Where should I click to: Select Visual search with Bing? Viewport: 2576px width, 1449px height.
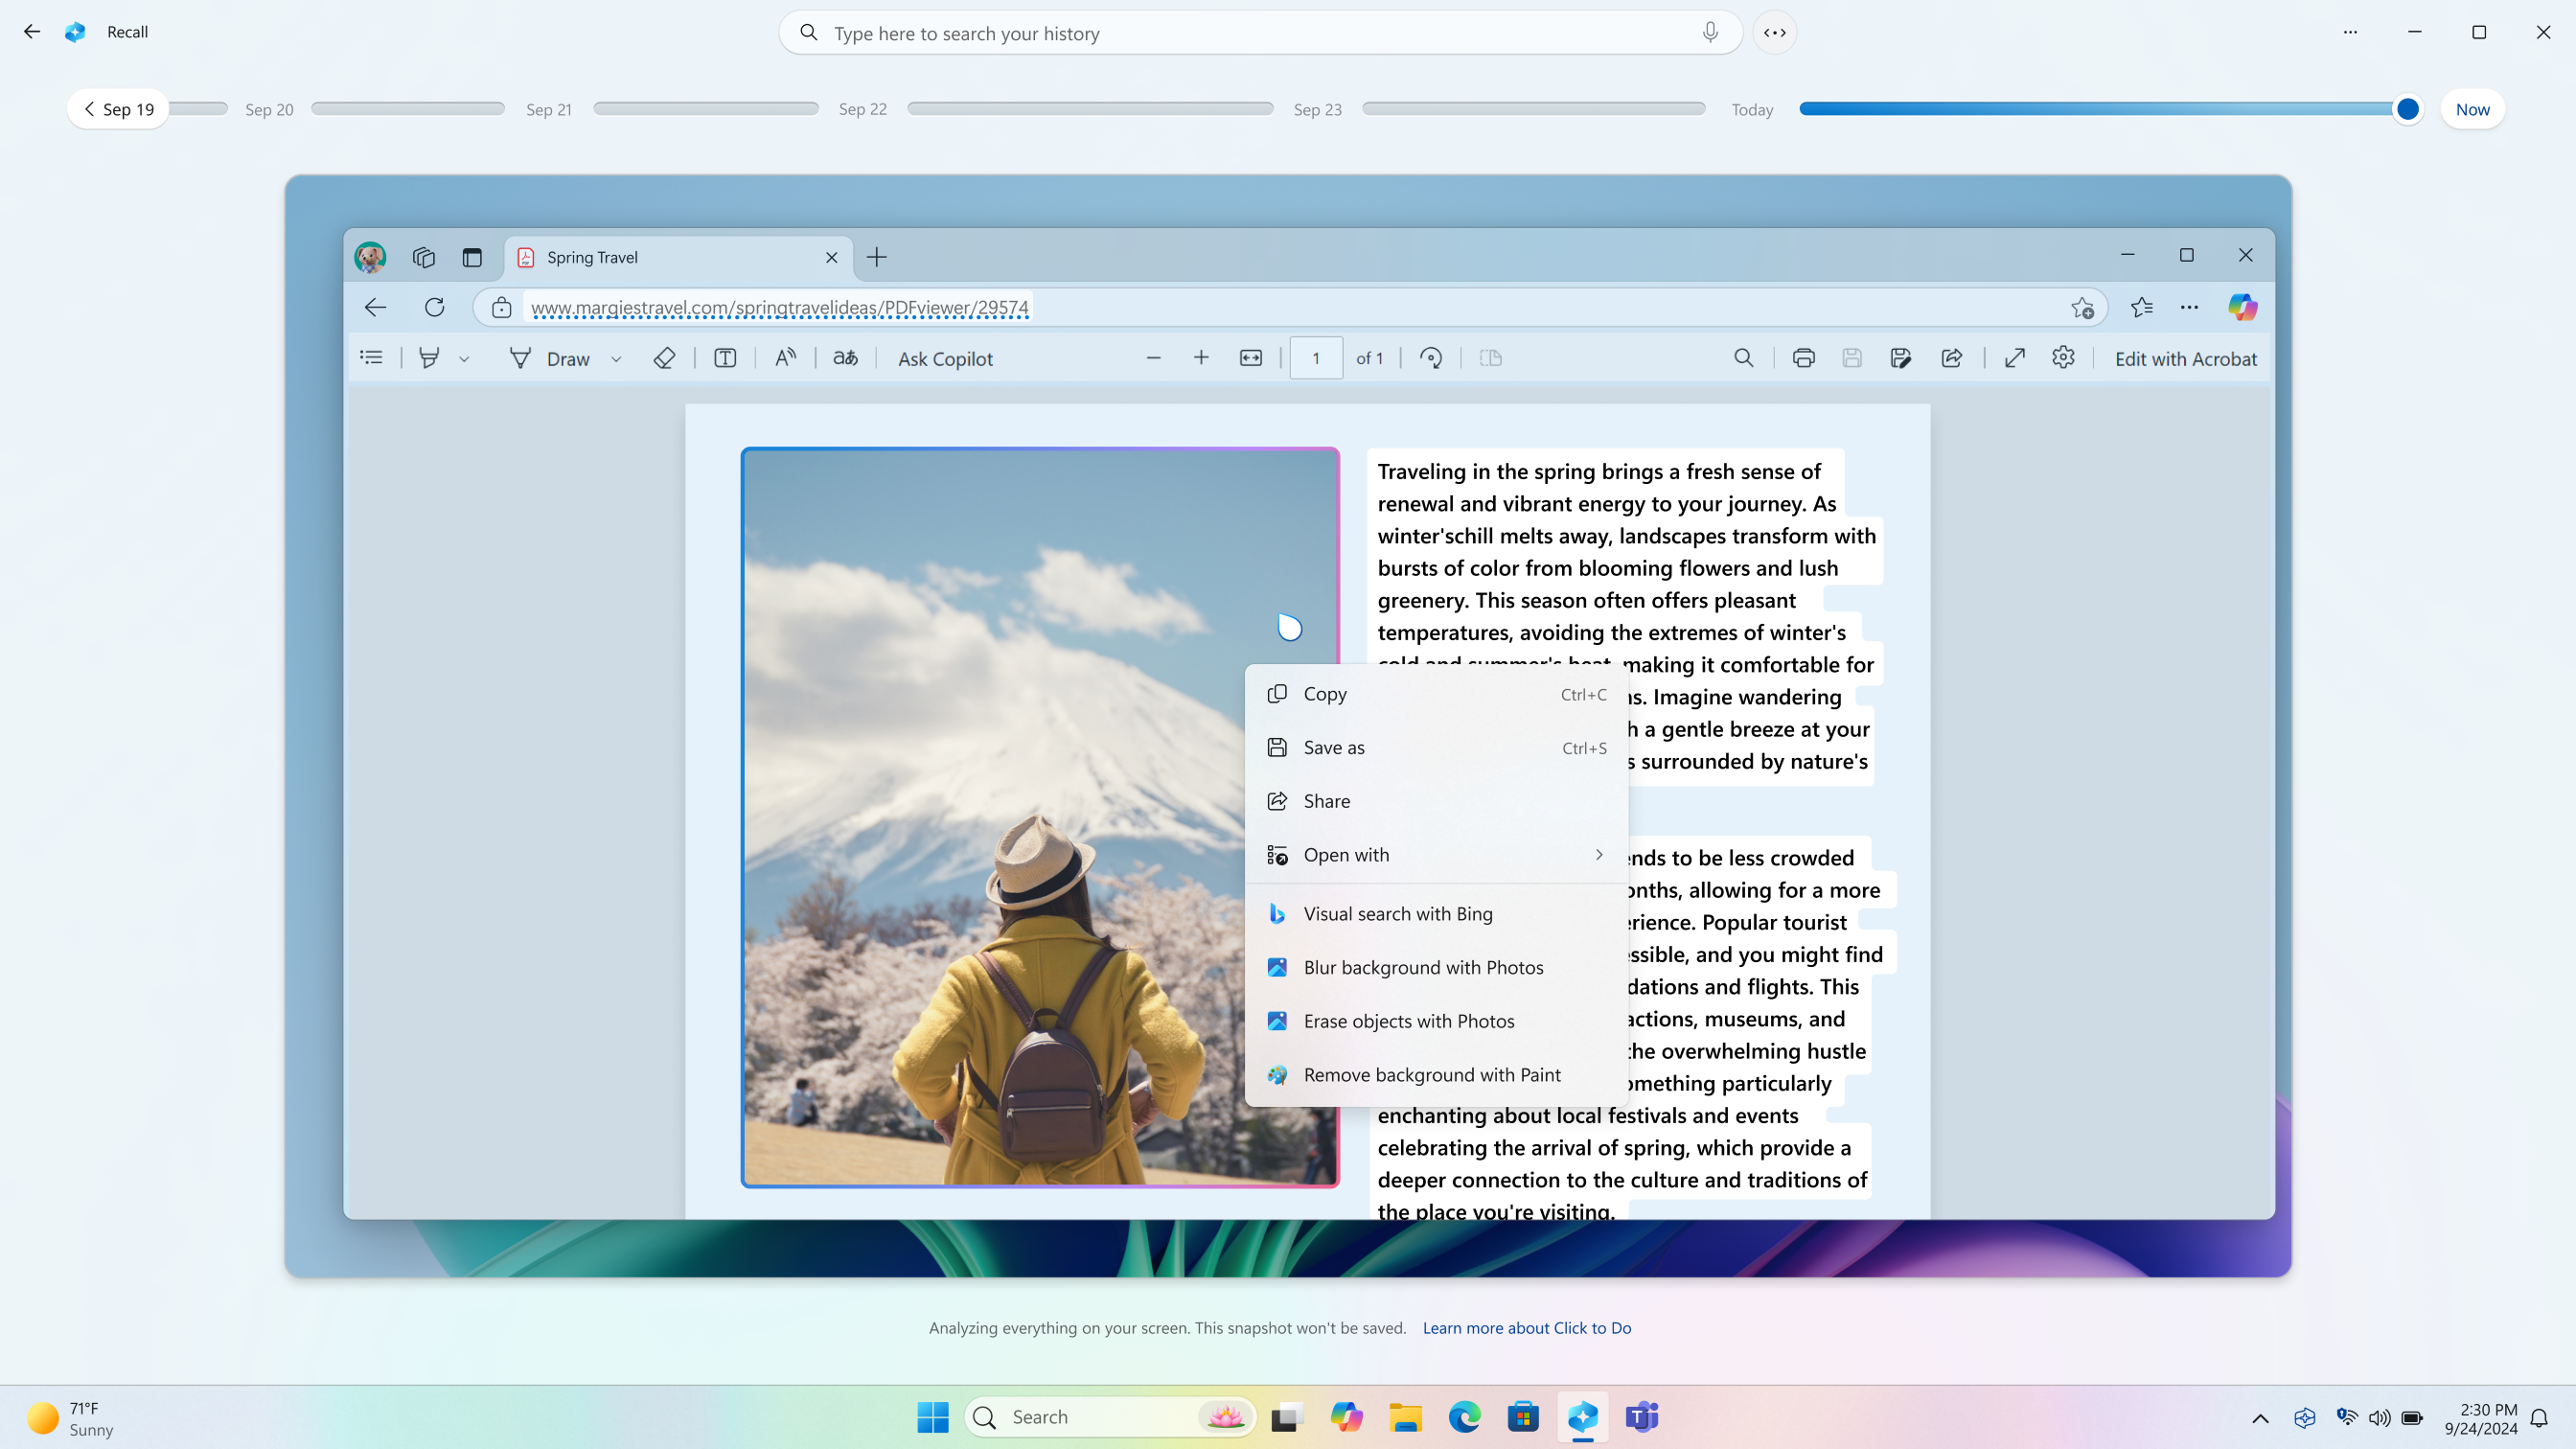click(x=1399, y=913)
